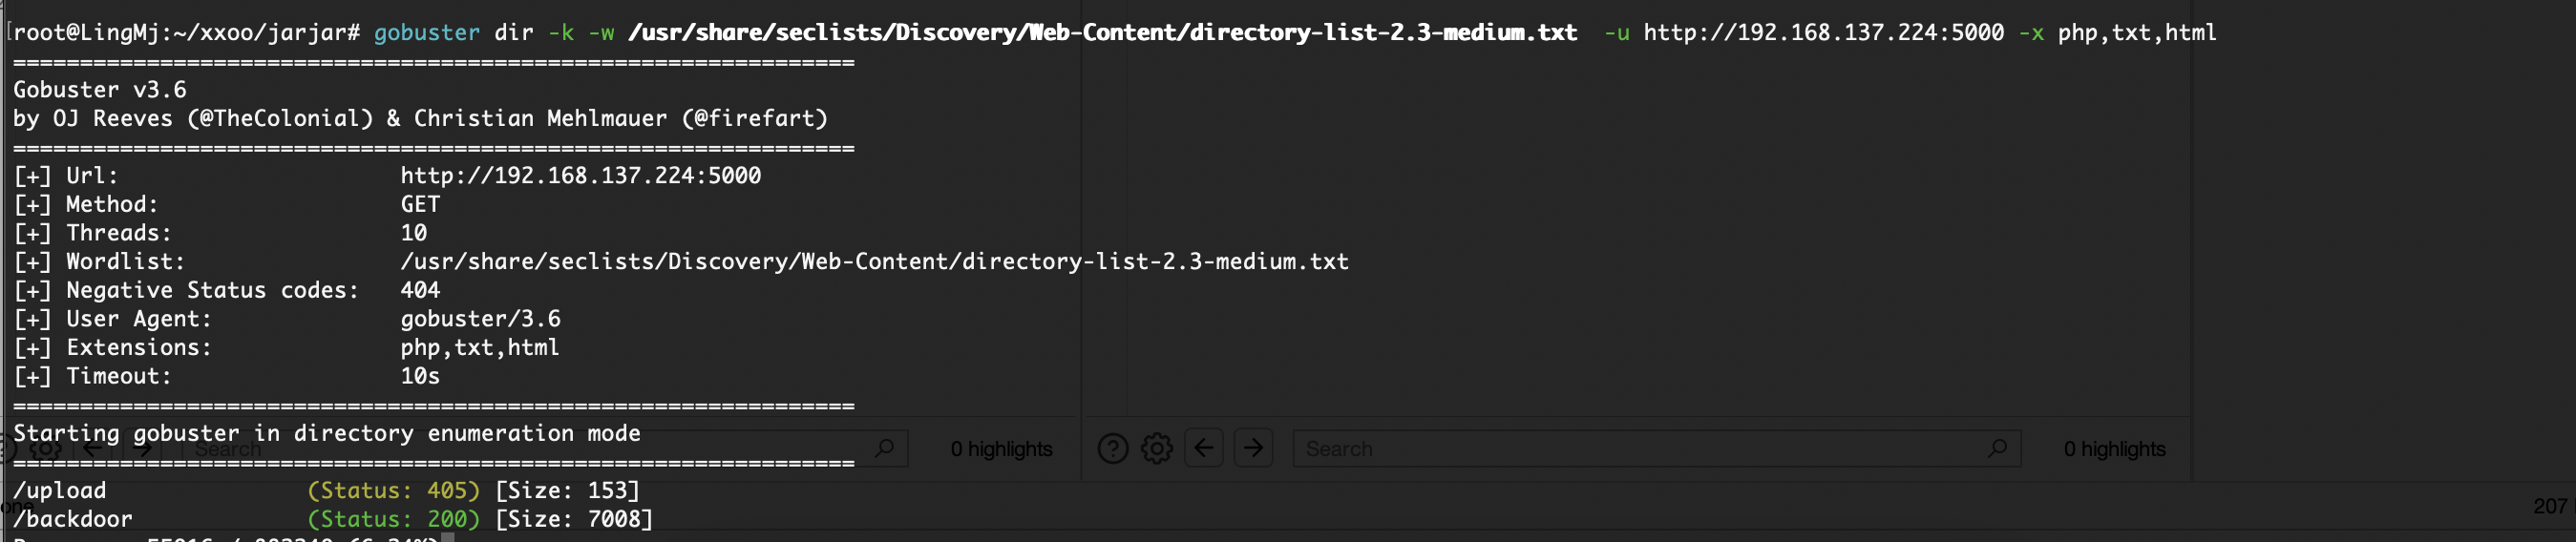Select the /backdoor result entry
Viewport: 2576px width, 542px height.
(x=72, y=519)
